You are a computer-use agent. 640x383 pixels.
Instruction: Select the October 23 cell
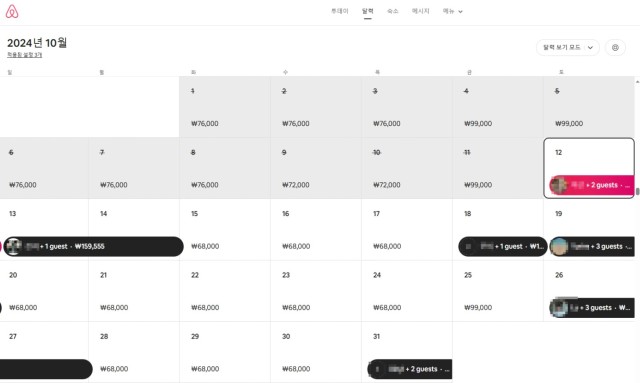point(316,291)
